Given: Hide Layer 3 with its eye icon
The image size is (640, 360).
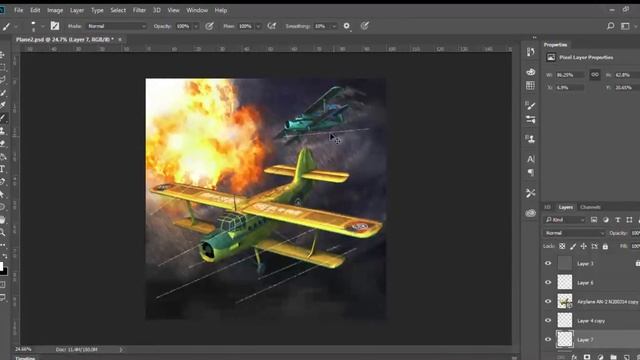Looking at the screenshot, I should click(548, 263).
